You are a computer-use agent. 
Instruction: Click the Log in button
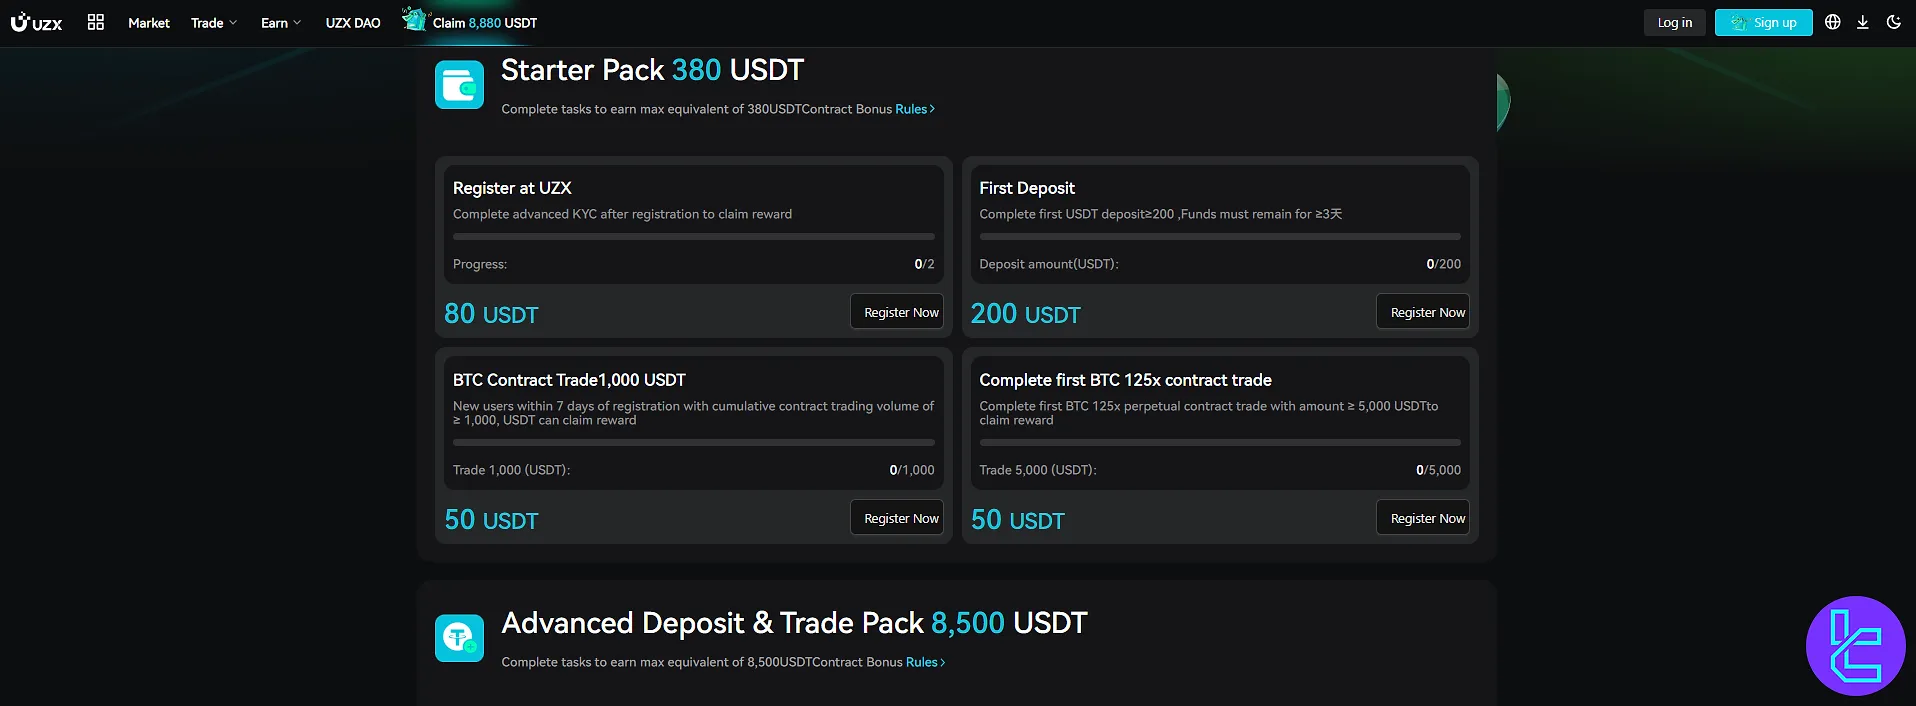(1674, 23)
